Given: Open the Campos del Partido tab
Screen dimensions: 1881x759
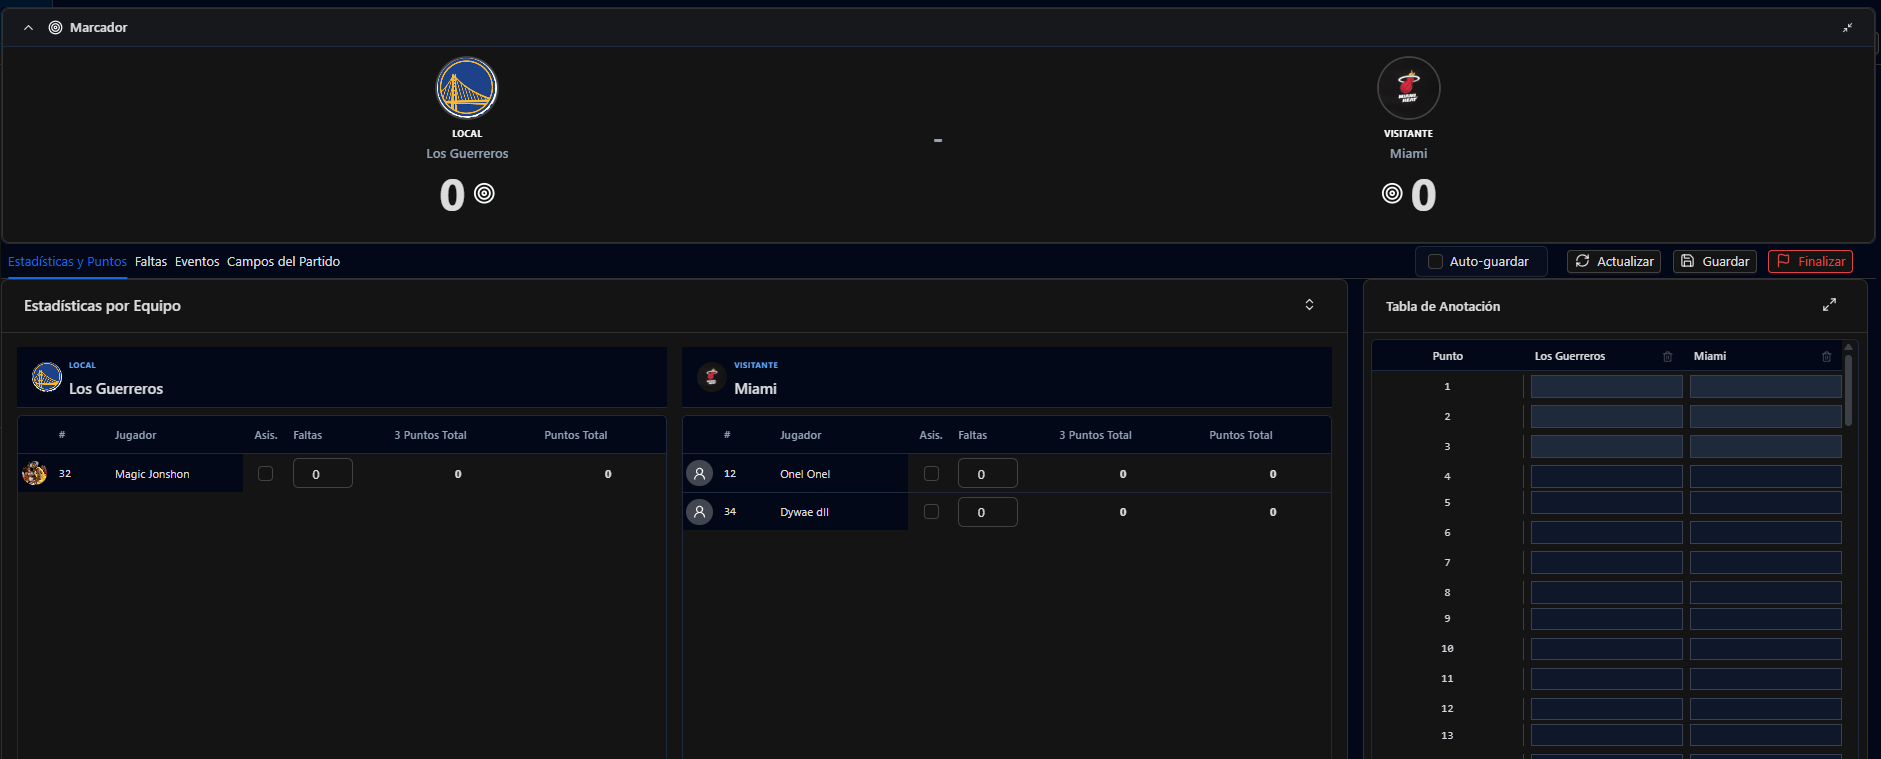Looking at the screenshot, I should click(x=283, y=262).
